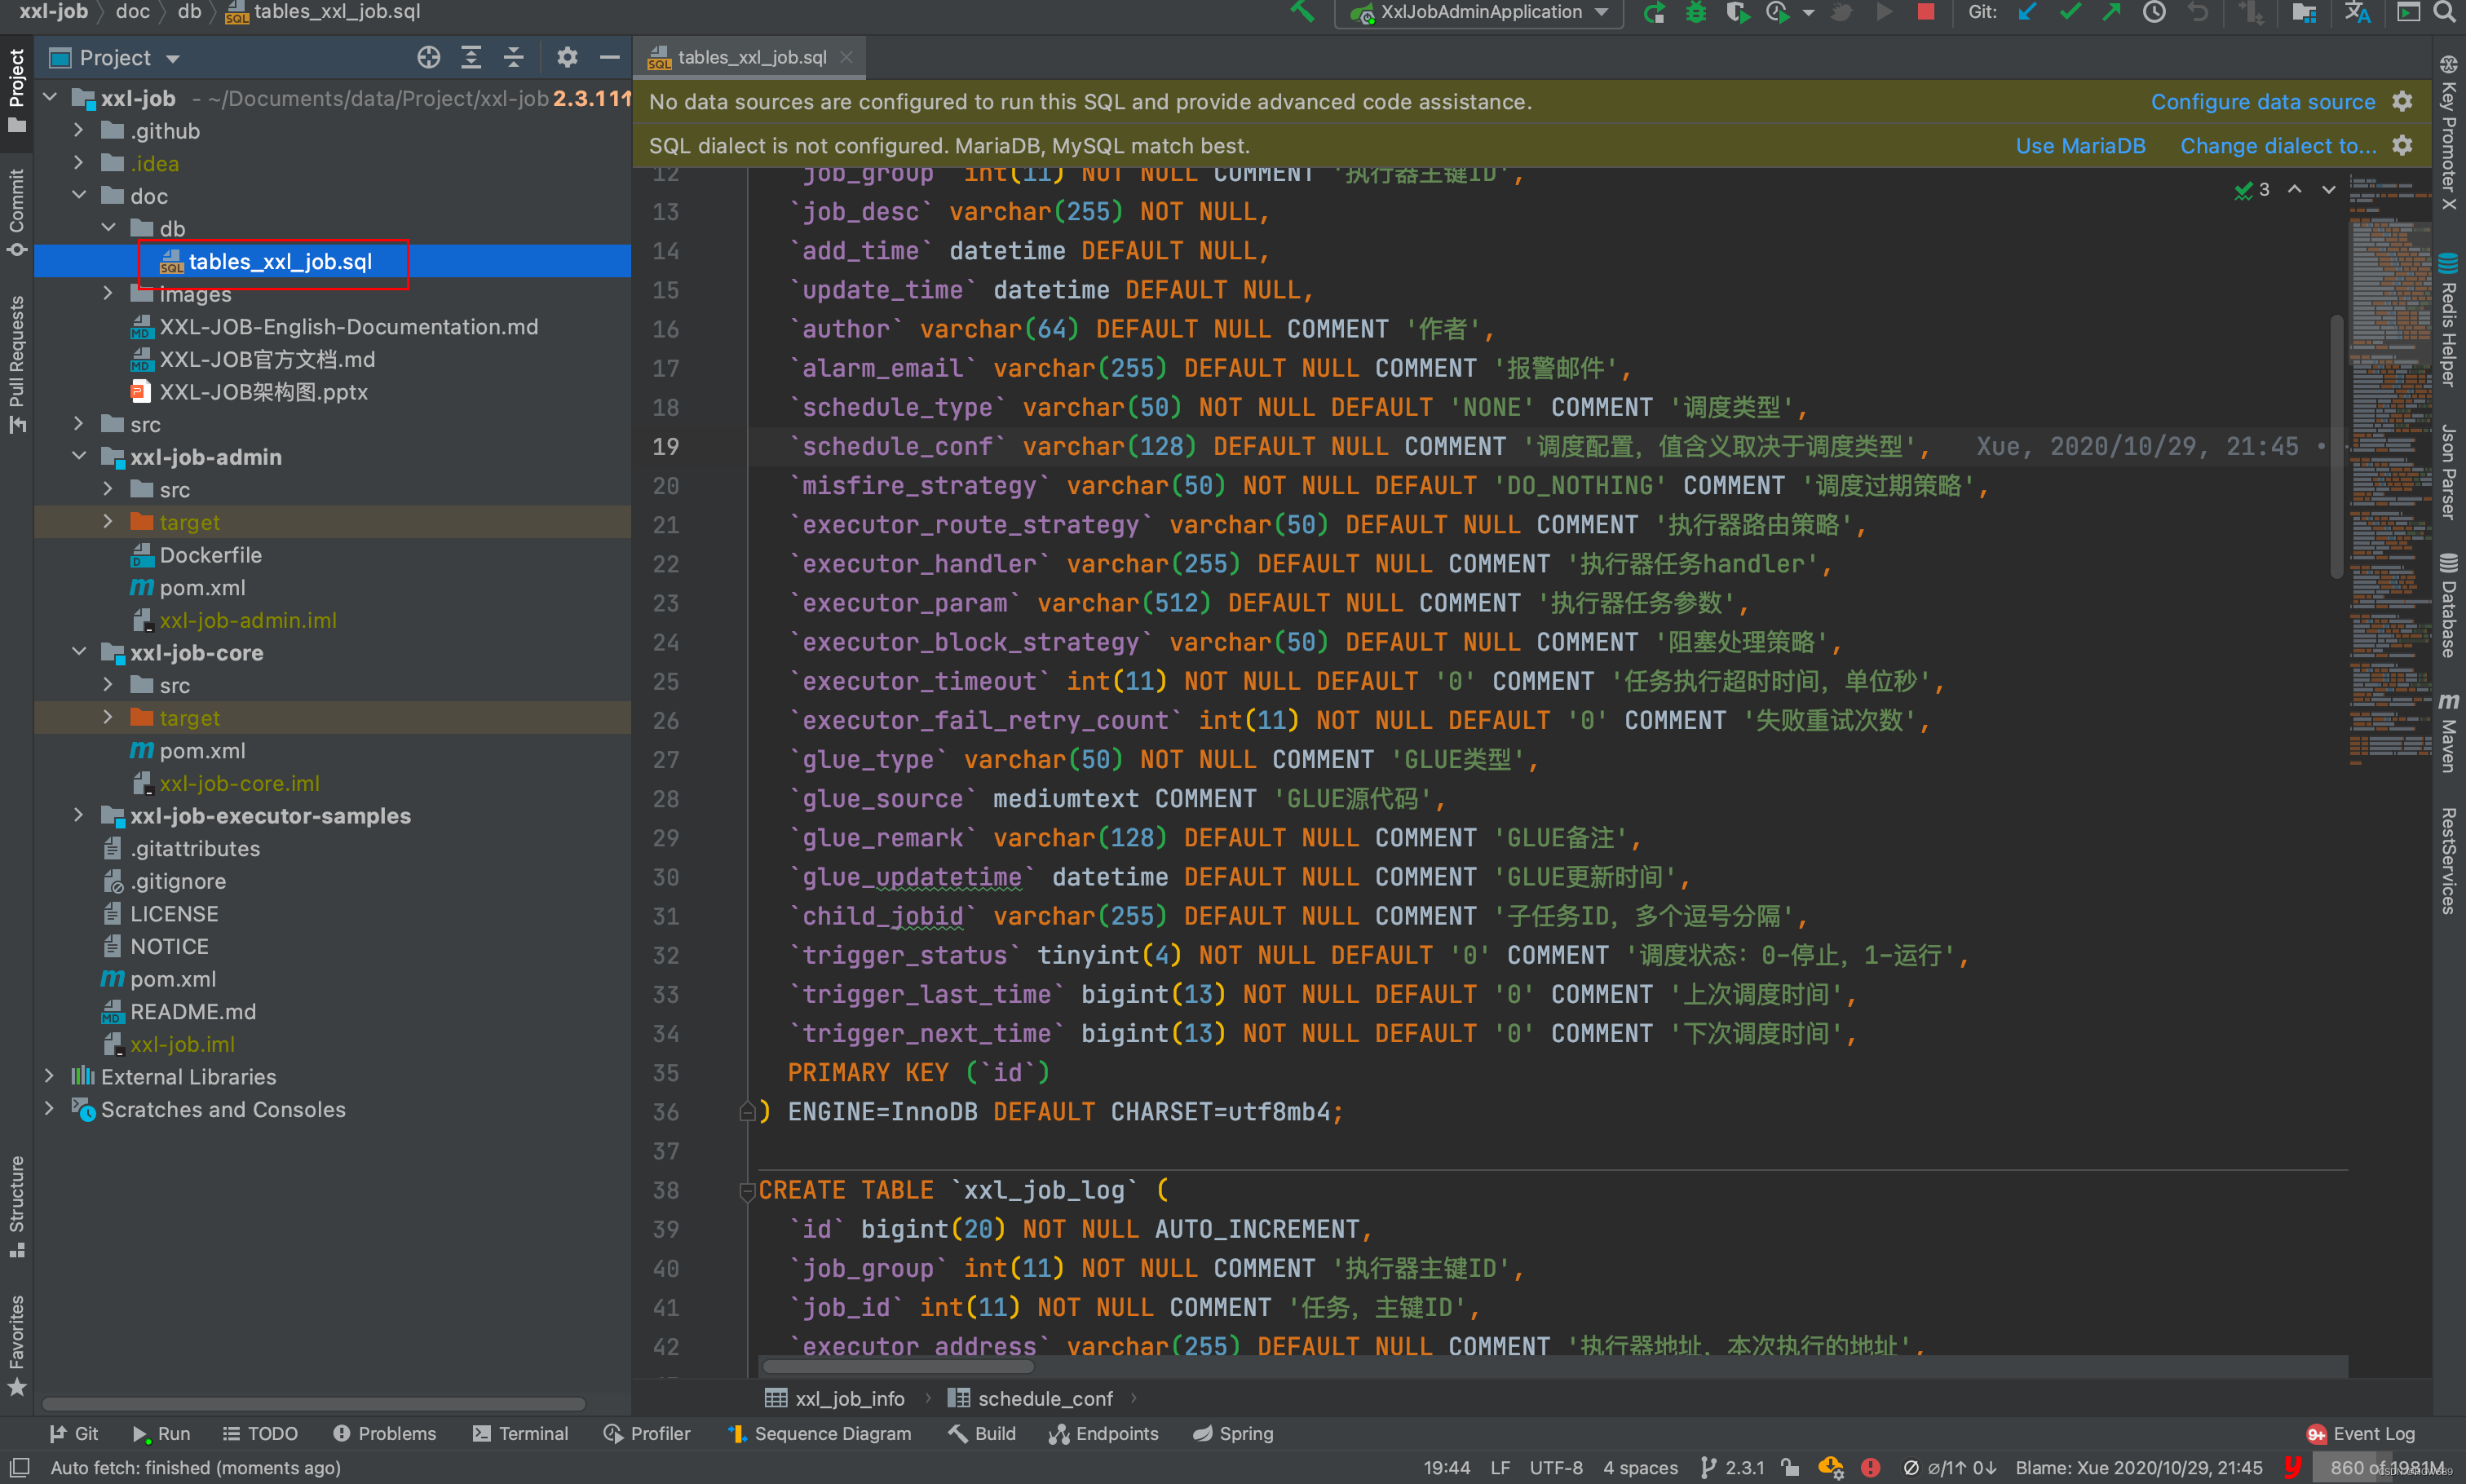Open the Database tool window tab
Screen dimensions: 2466x1484
[x=2448, y=606]
